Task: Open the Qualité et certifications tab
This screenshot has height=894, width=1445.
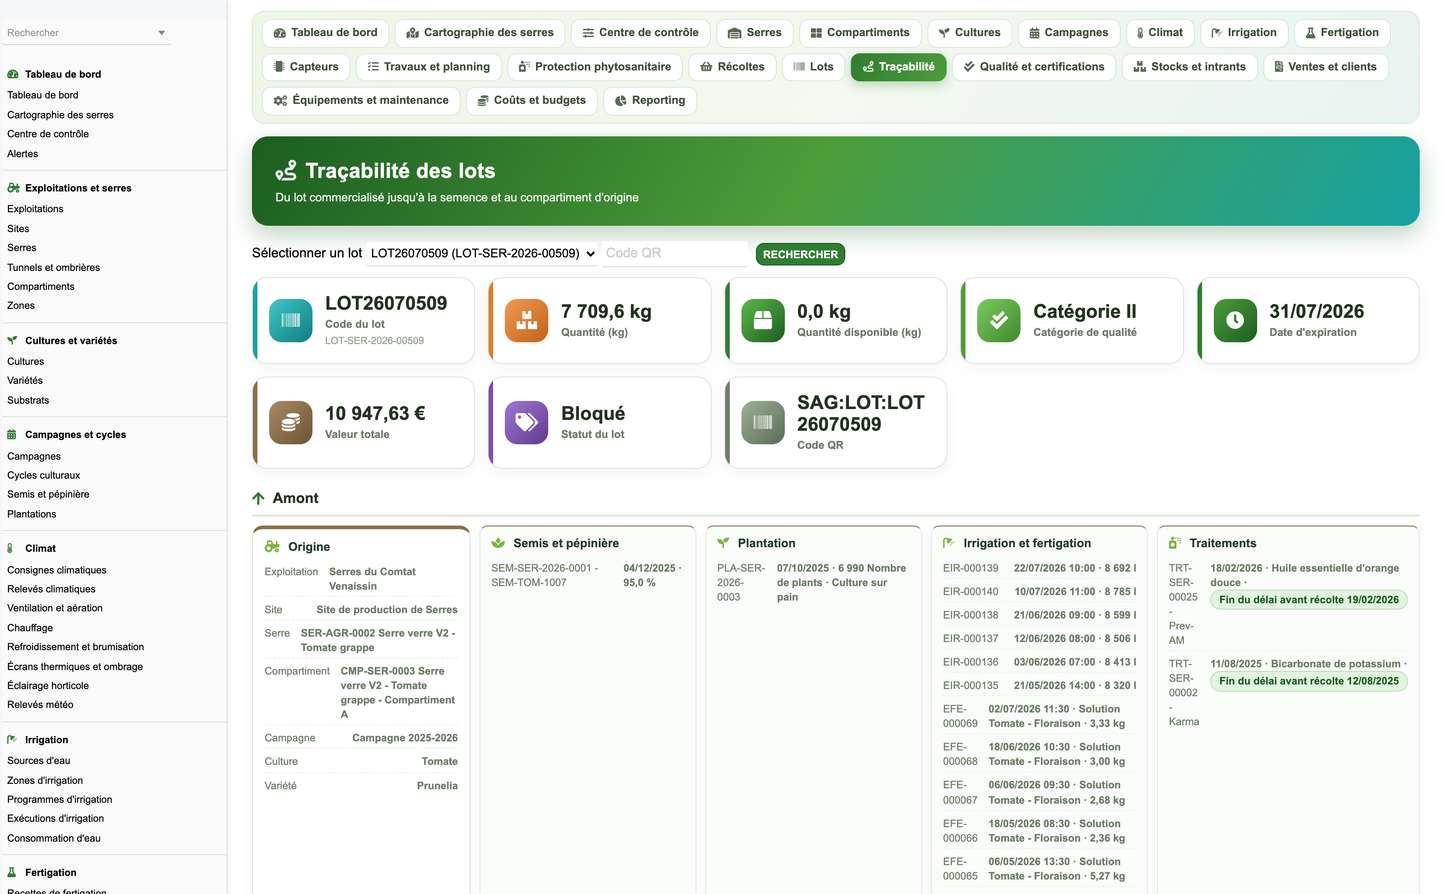Action: point(1034,67)
